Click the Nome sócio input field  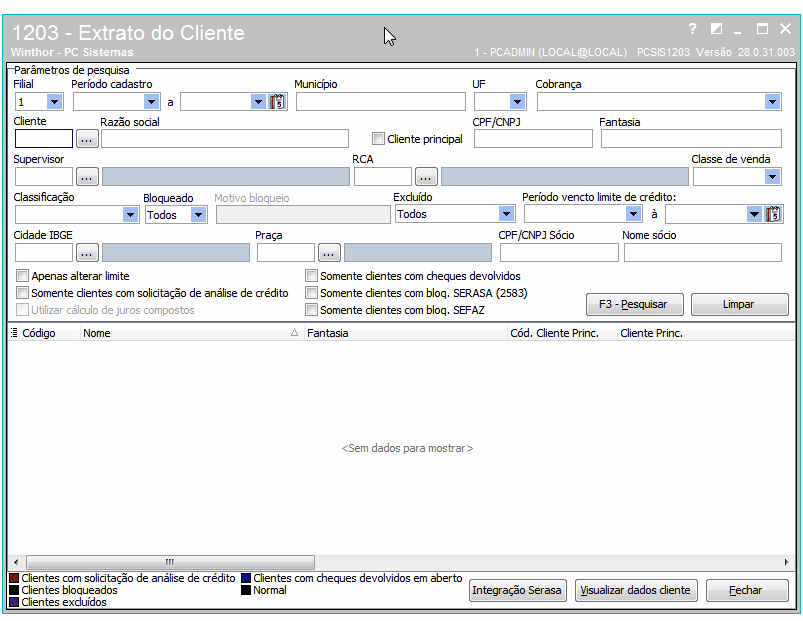coord(703,253)
